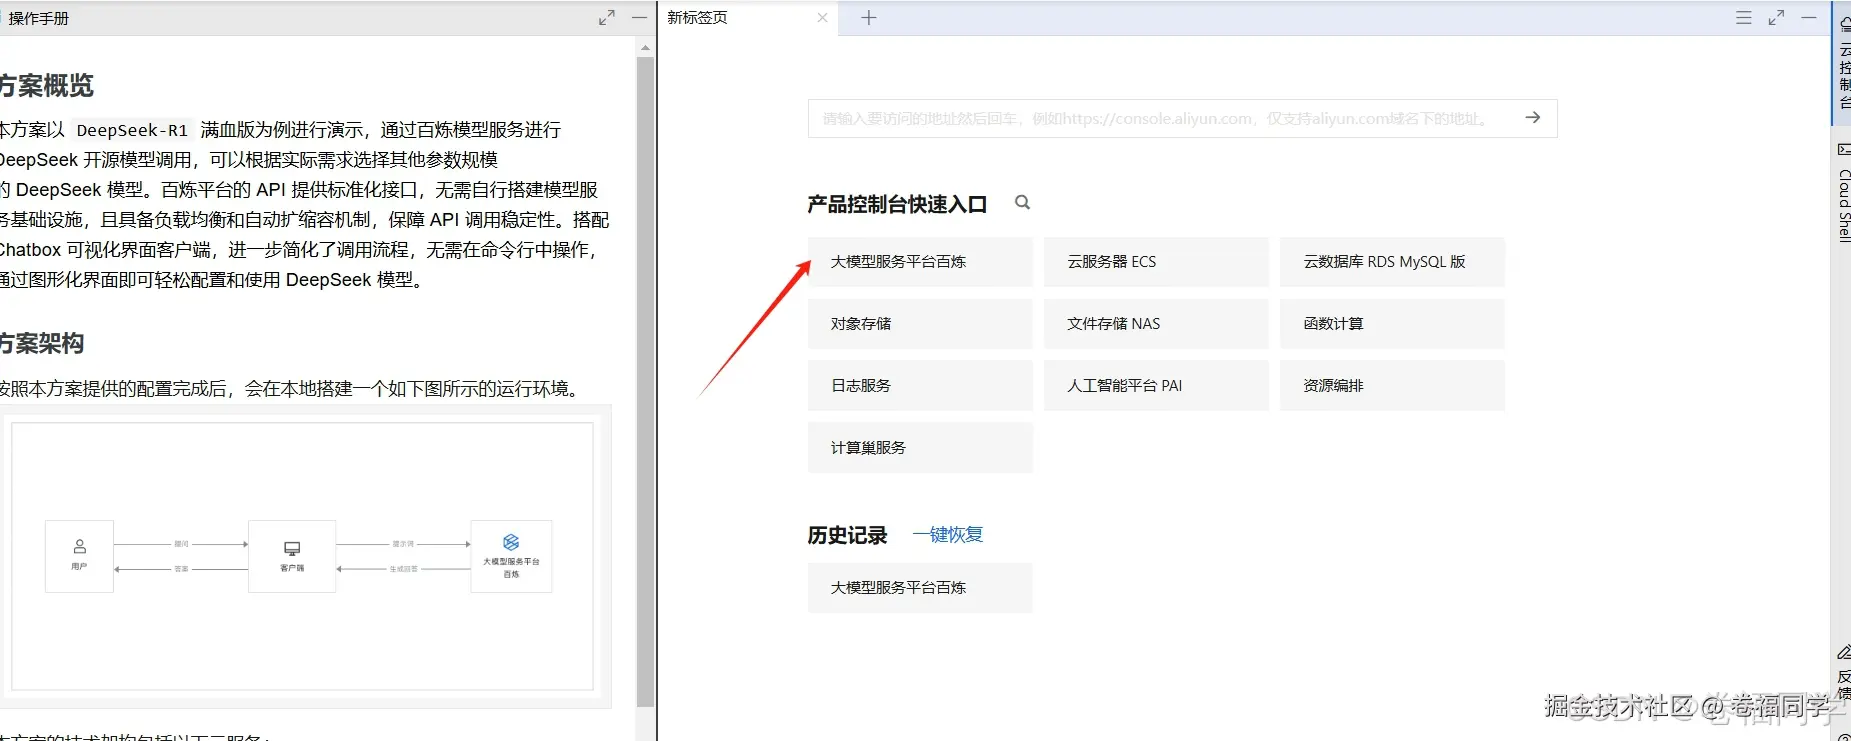Screen dimensions: 1851x741
Task: Minimize the 操作手册 panel
Action: pyautogui.click(x=639, y=18)
